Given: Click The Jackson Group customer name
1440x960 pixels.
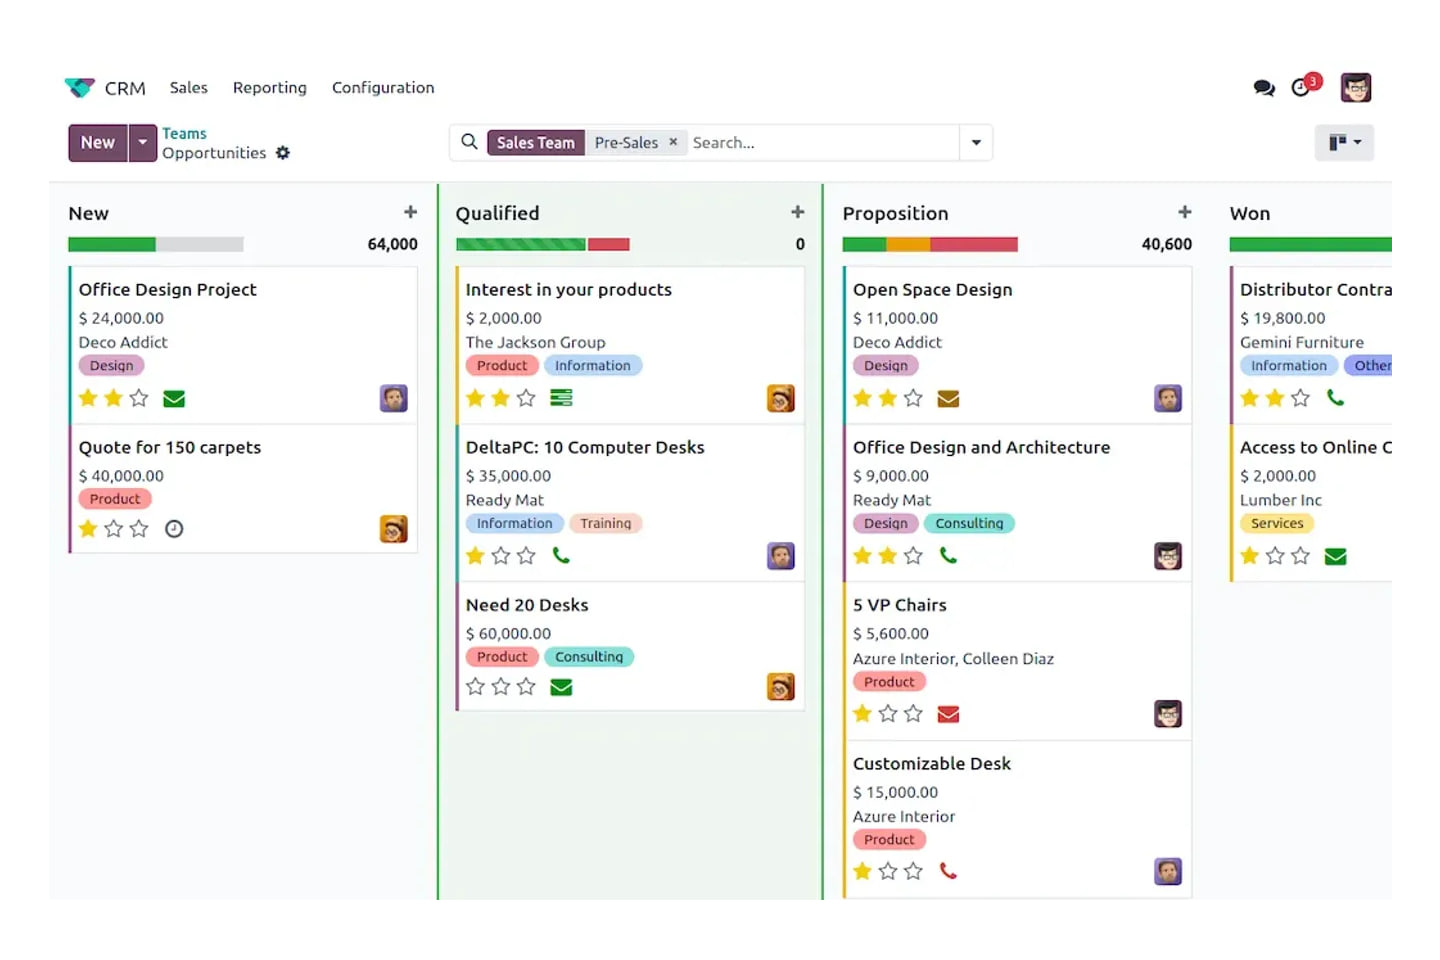Looking at the screenshot, I should point(535,342).
